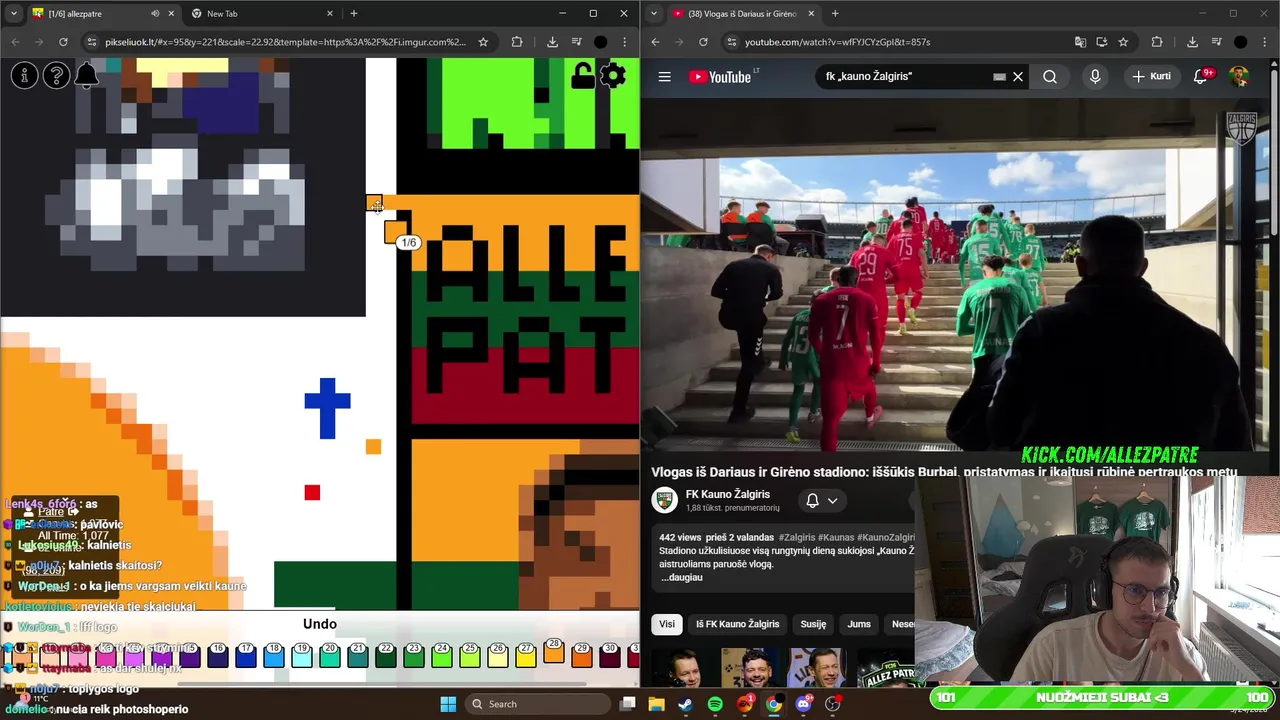Screen dimensions: 1280x720
Task: Click the #Kaunas hashtag
Action: point(838,537)
